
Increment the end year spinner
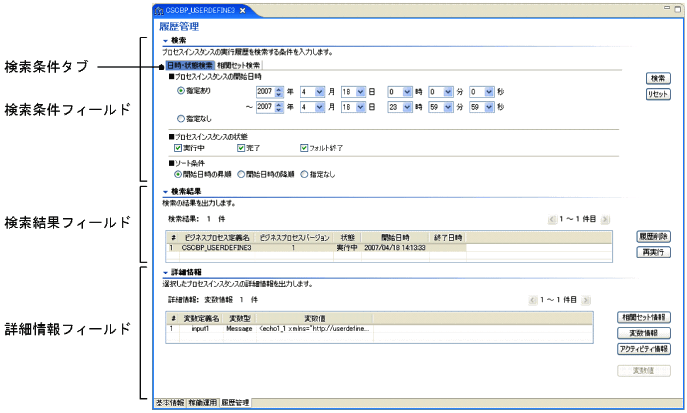tap(280, 105)
